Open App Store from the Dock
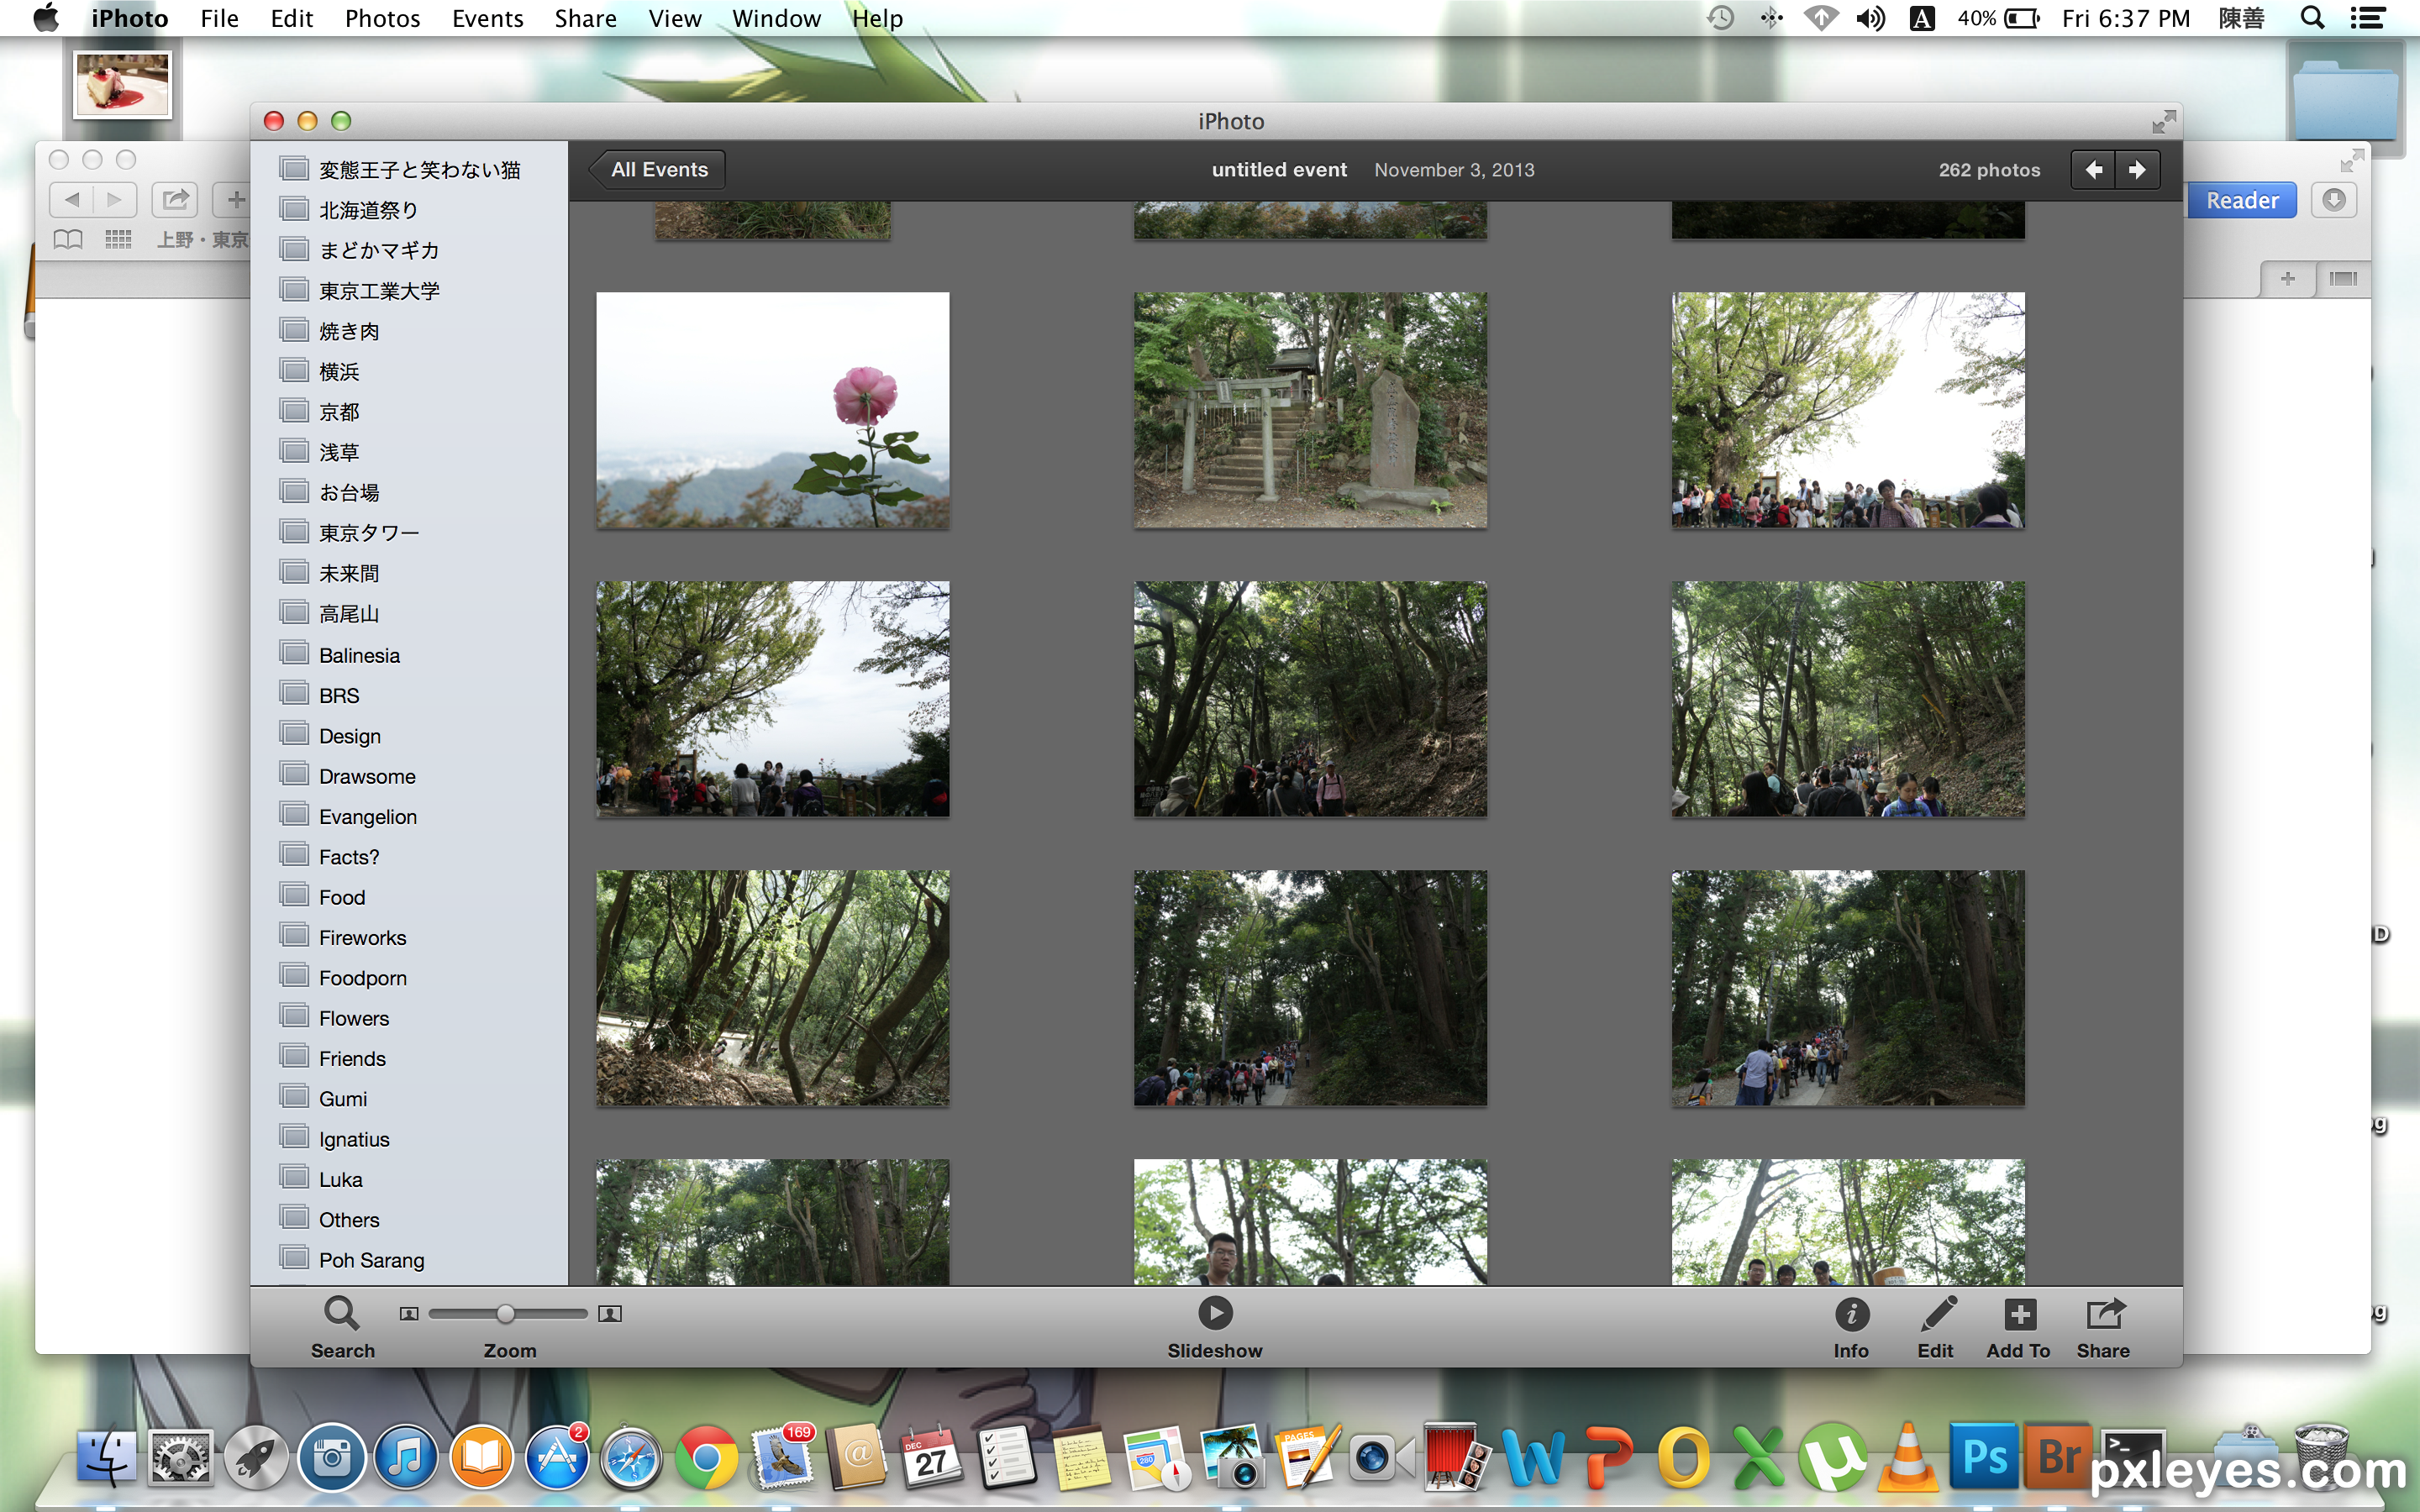This screenshot has height=1512, width=2420. point(556,1458)
